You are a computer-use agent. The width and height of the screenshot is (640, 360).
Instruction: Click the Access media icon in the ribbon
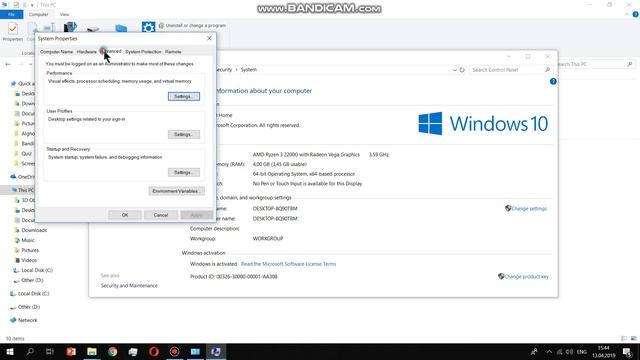pyautogui.click(x=70, y=27)
